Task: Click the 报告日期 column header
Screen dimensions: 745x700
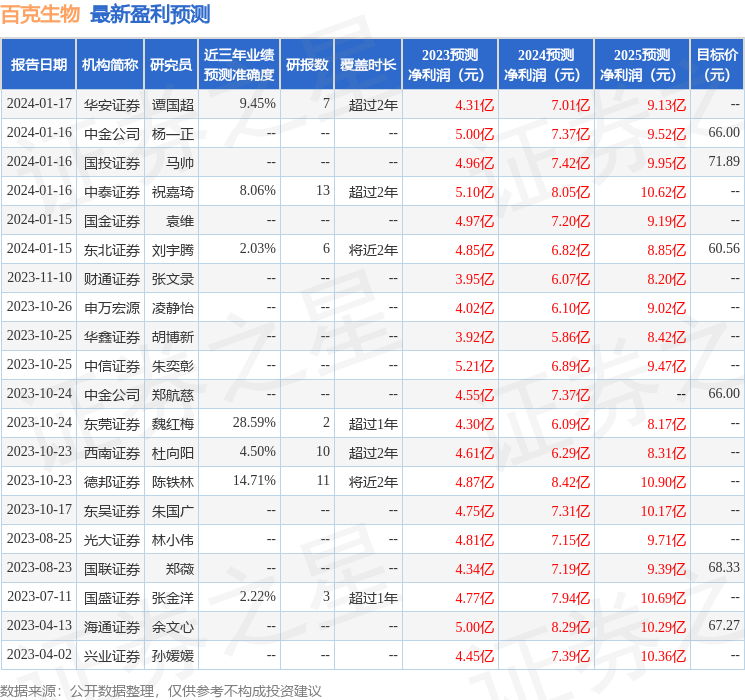Action: pyautogui.click(x=38, y=64)
